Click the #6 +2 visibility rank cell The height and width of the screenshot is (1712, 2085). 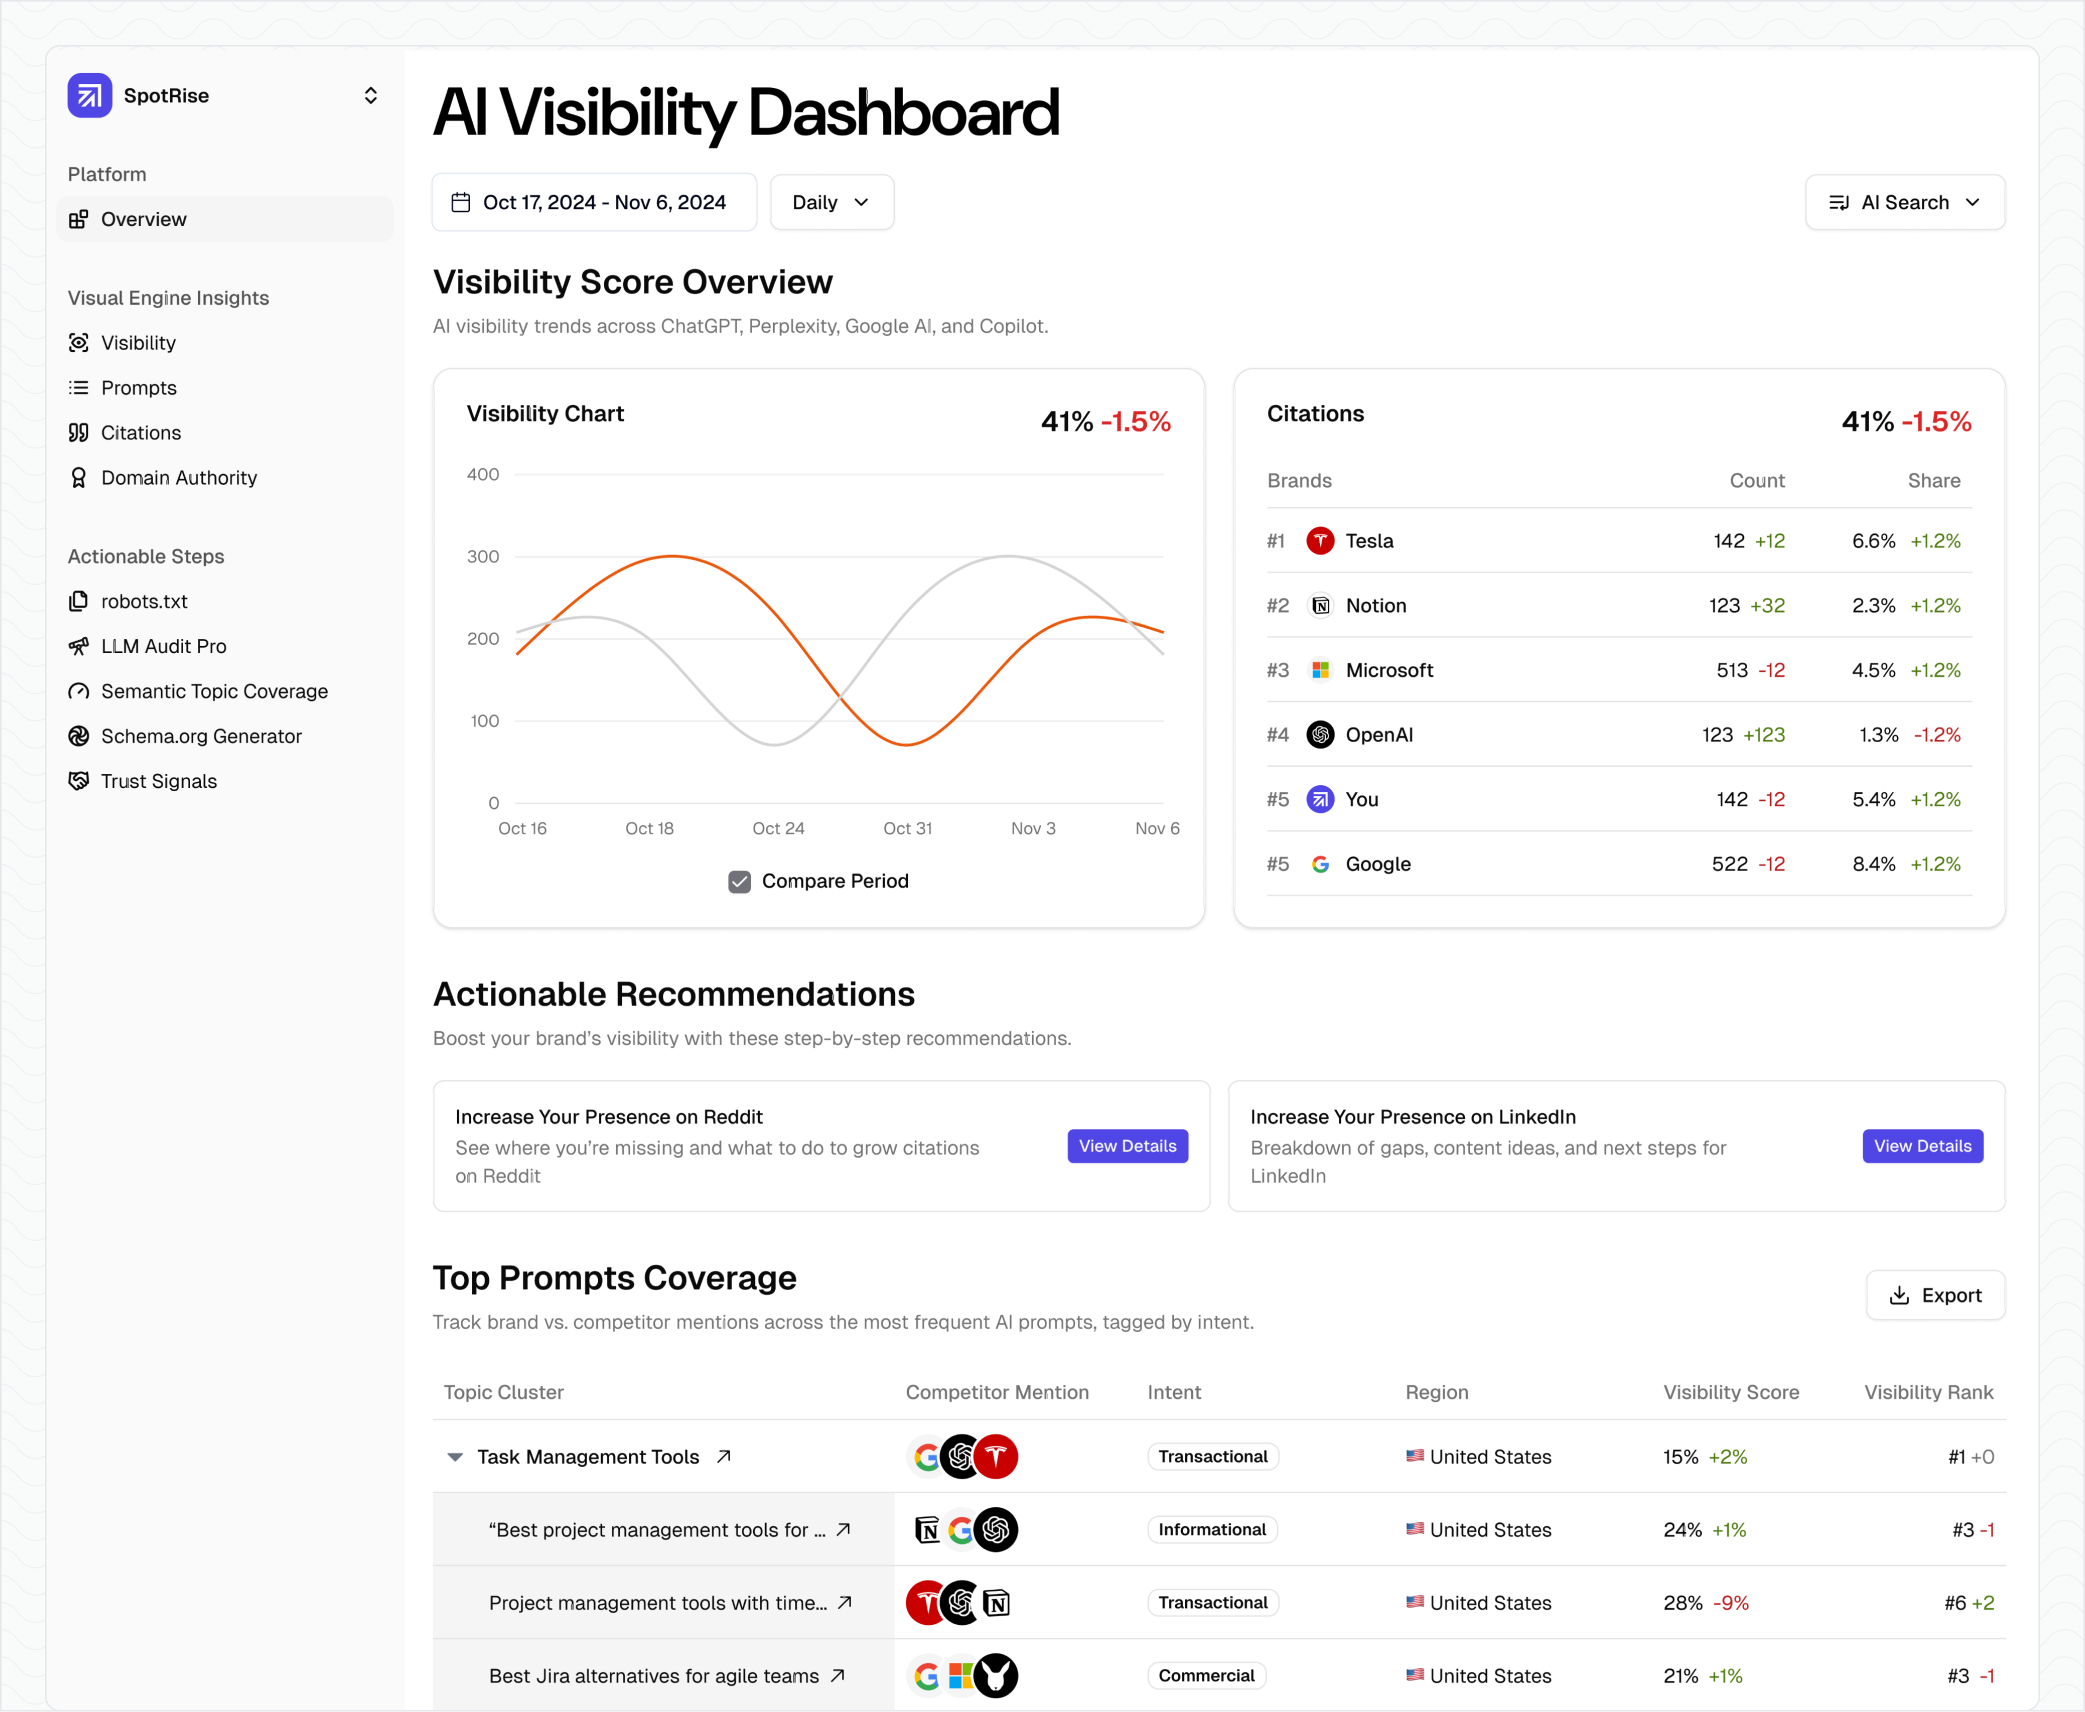tap(1969, 1603)
